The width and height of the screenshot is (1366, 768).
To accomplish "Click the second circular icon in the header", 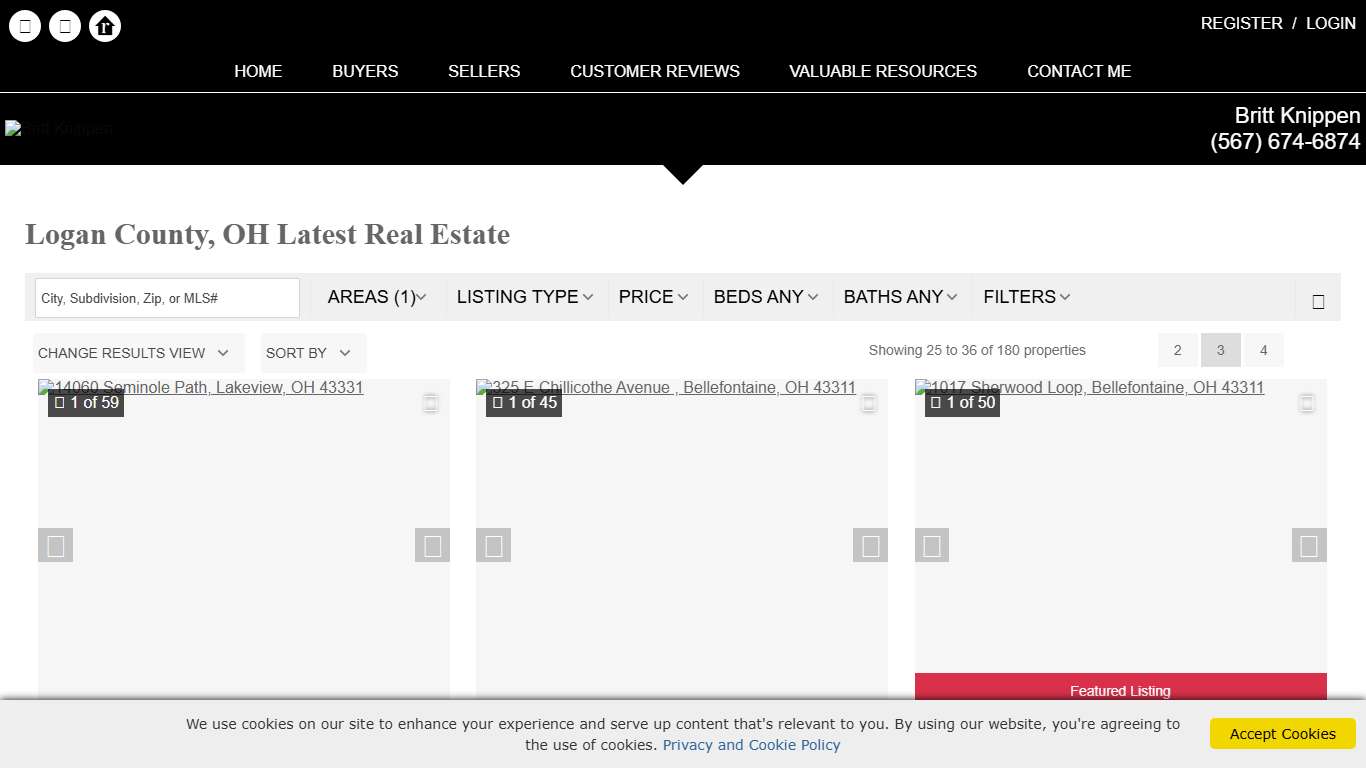I will click(x=65, y=26).
